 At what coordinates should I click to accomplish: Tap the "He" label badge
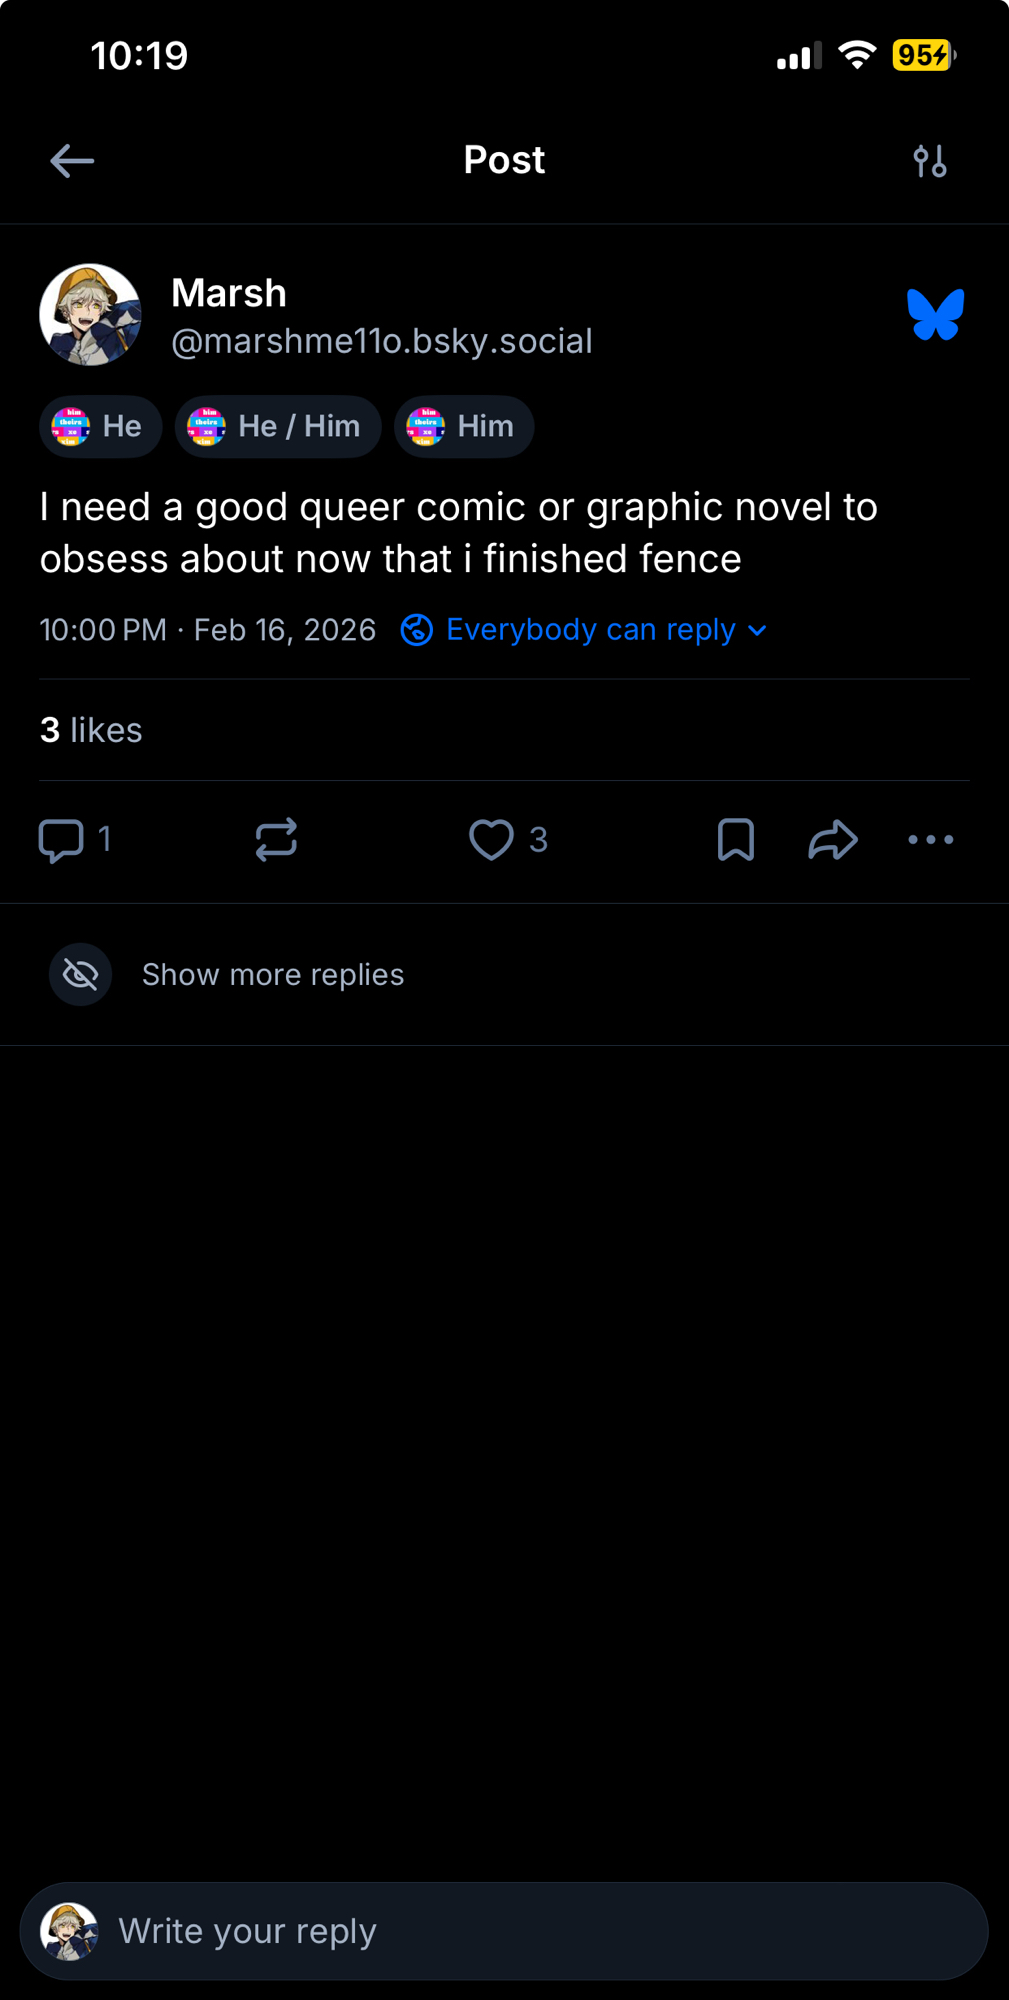pyautogui.click(x=100, y=427)
